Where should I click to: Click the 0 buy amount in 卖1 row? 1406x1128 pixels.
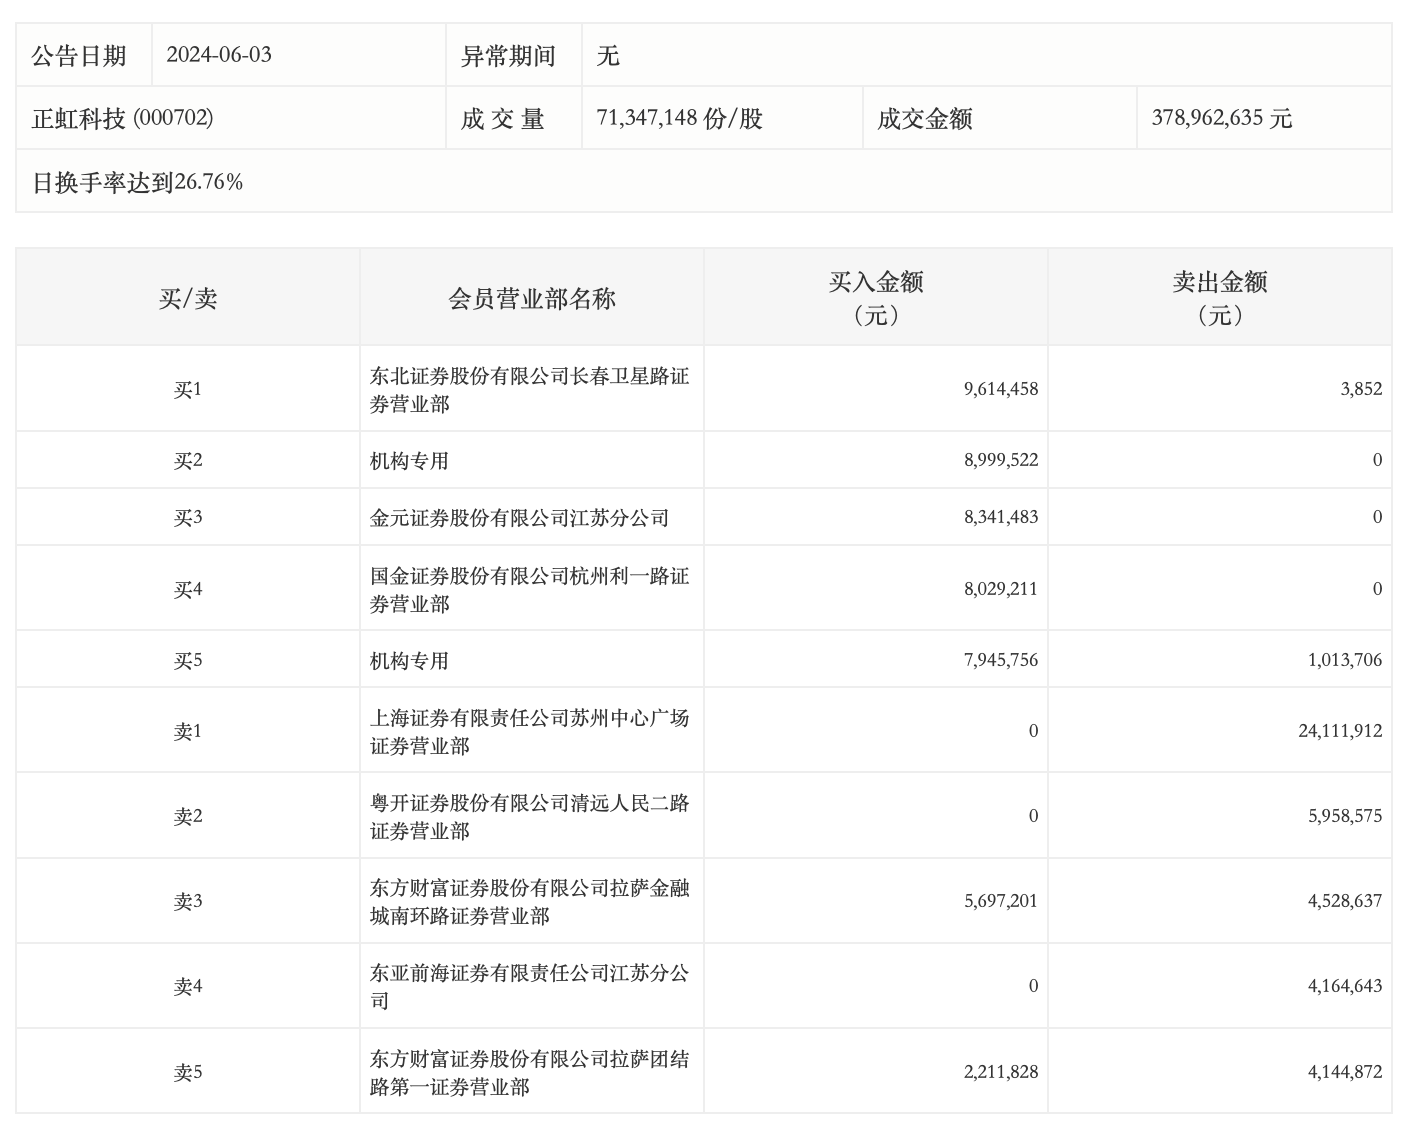pyautogui.click(x=1033, y=731)
